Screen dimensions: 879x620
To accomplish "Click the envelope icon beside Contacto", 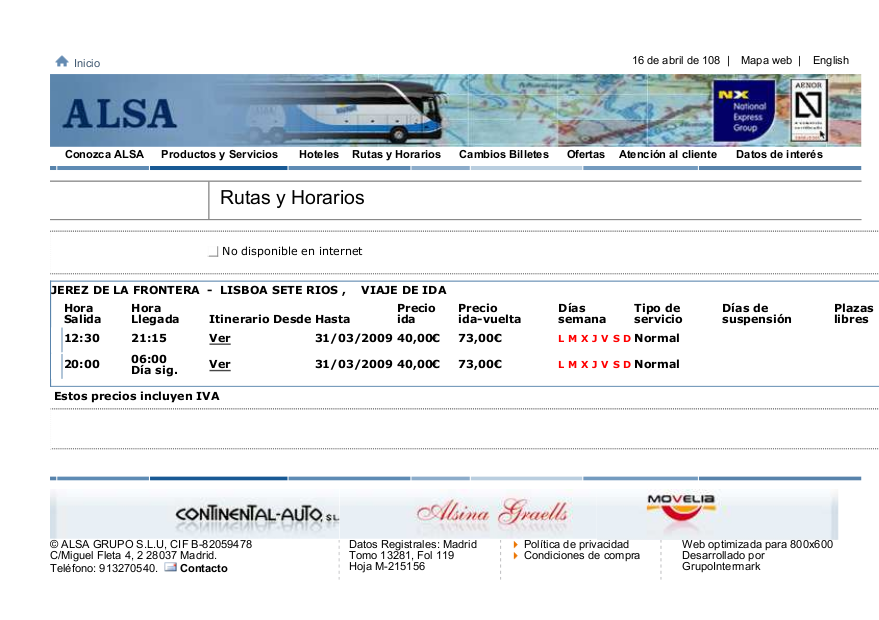I will [x=170, y=567].
